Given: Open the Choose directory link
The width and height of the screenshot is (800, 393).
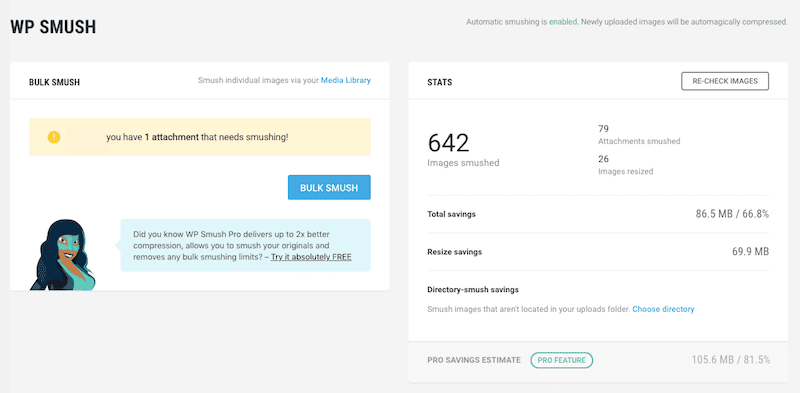Looking at the screenshot, I should [663, 309].
